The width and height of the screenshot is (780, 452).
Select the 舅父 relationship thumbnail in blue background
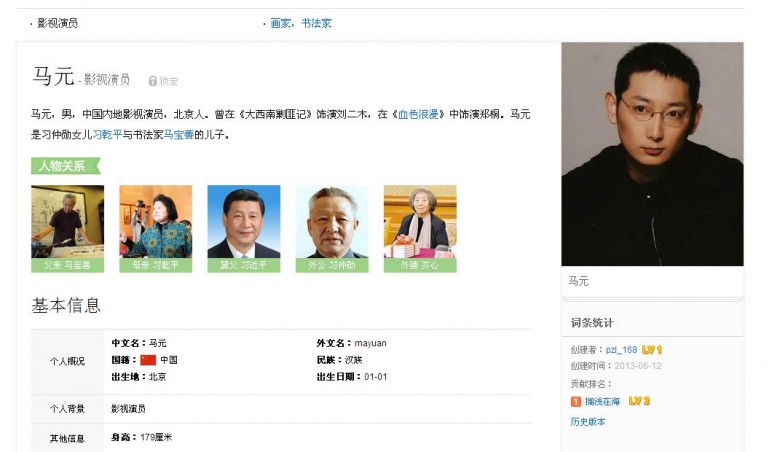pos(244,229)
